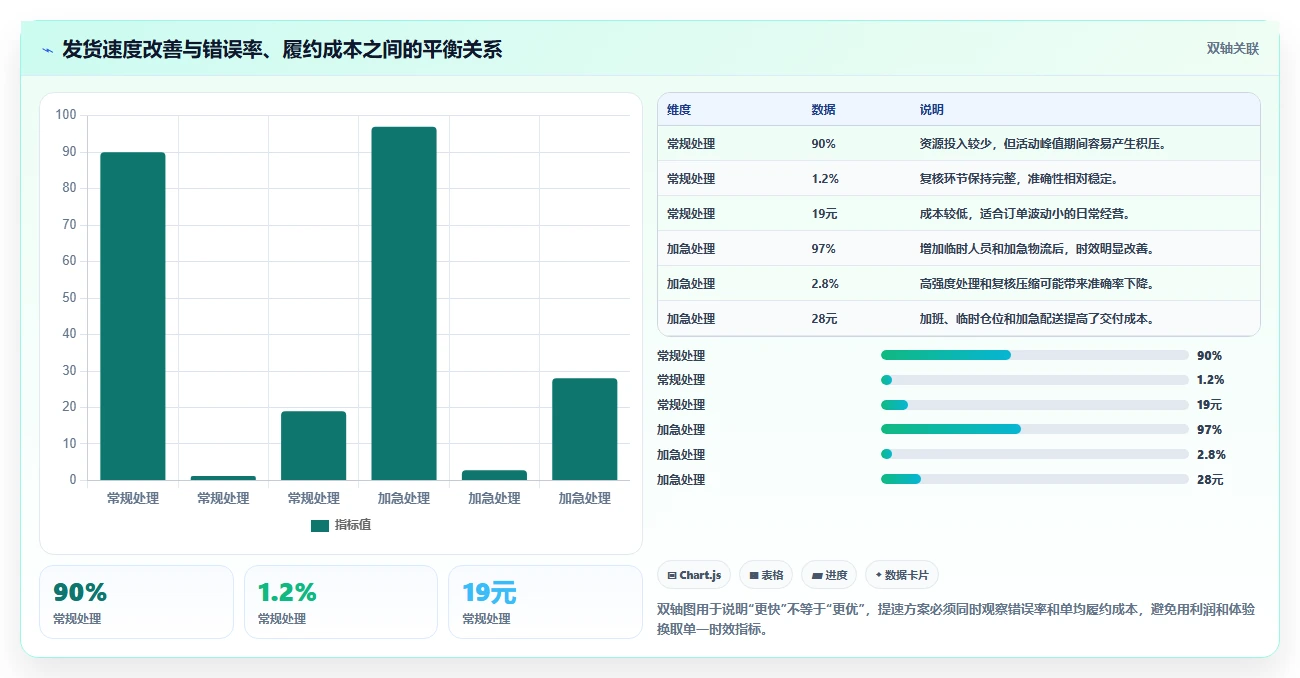Click the 数据 column header

click(823, 110)
